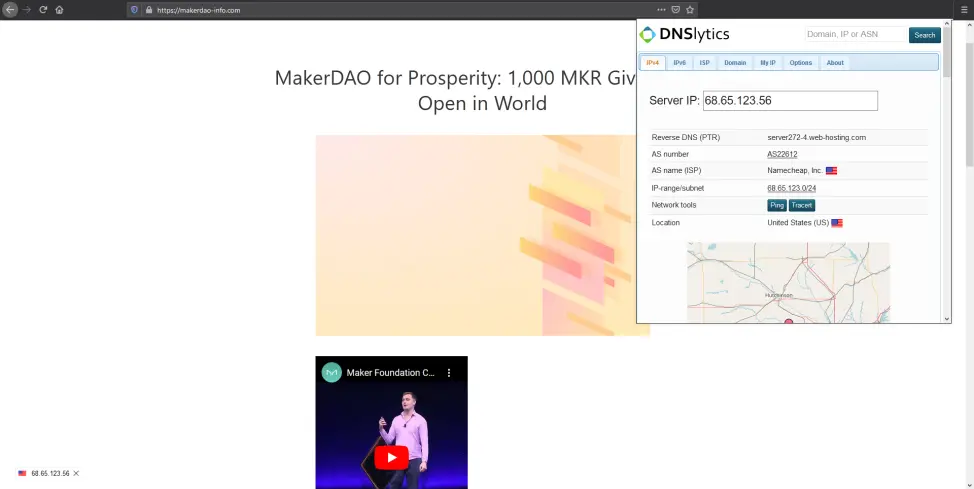The height and width of the screenshot is (489, 974).
Task: Save page to Pocket icon
Action: (x=676, y=10)
